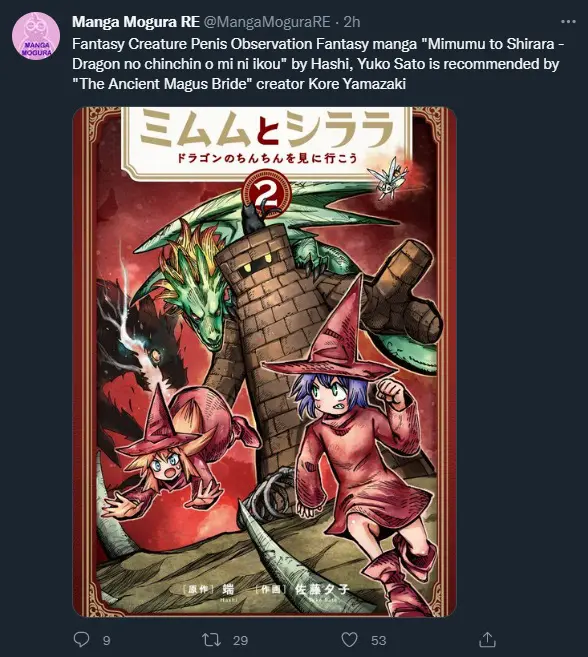Open the manga cover image attachment

tap(264, 362)
